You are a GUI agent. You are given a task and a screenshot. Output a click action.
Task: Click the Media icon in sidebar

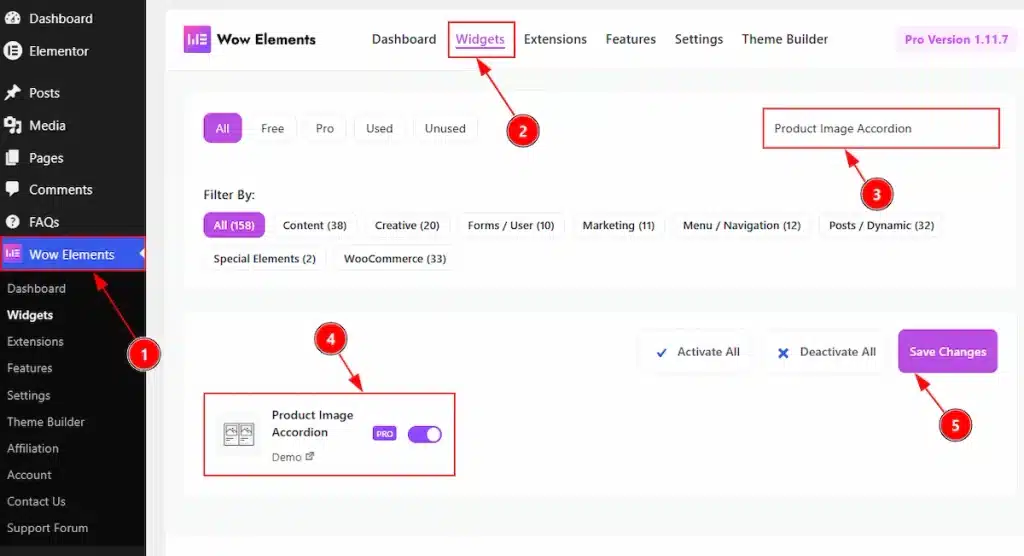[12, 125]
